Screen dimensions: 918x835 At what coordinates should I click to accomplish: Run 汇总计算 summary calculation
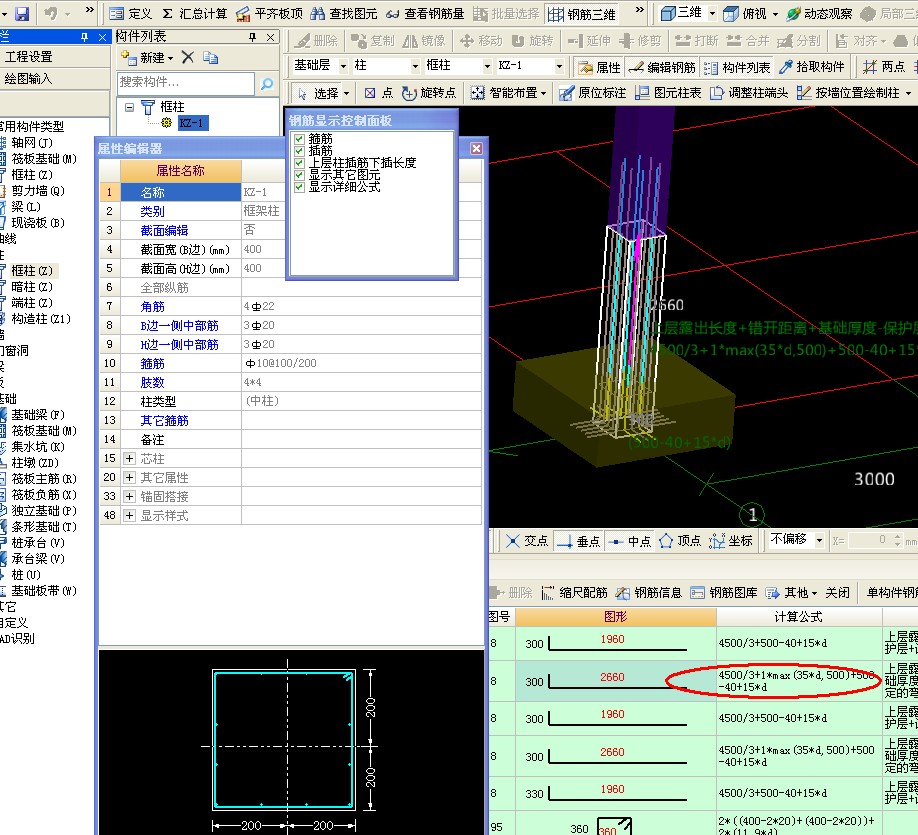pyautogui.click(x=194, y=13)
